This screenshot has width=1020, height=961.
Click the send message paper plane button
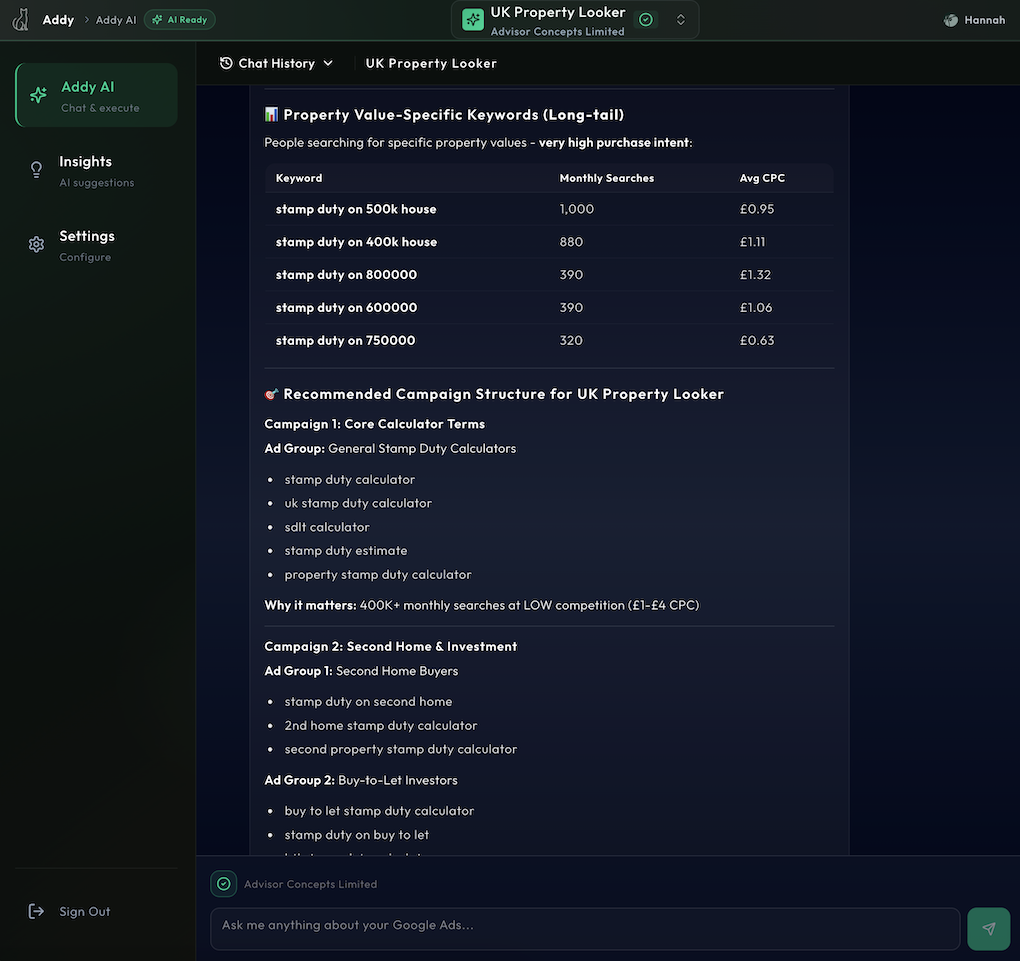(989, 929)
